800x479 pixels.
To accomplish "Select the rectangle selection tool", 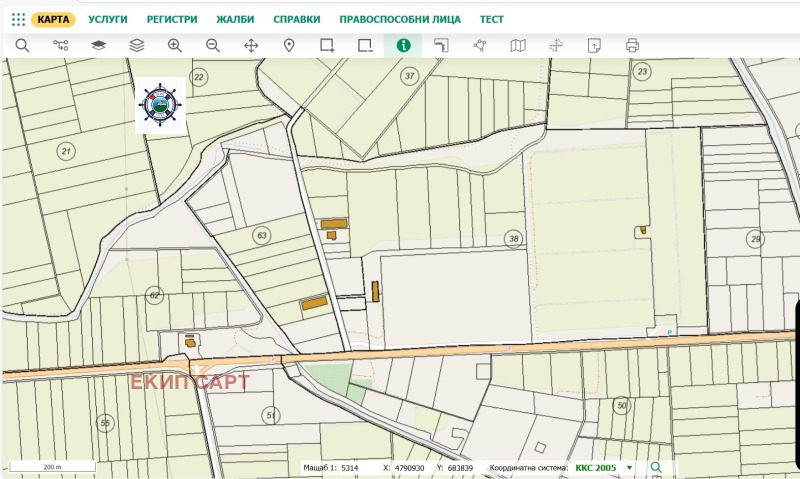I will pyautogui.click(x=327, y=45).
